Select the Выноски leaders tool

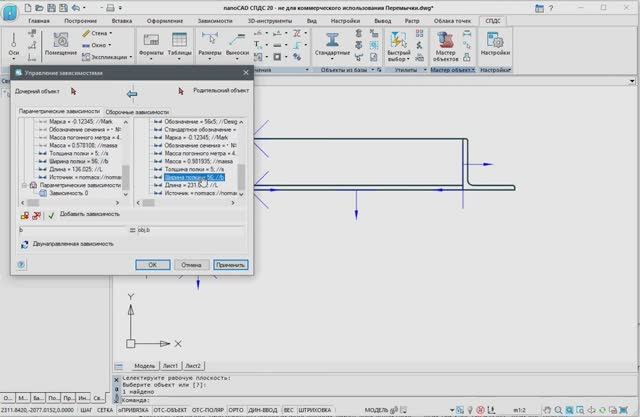coord(237,45)
